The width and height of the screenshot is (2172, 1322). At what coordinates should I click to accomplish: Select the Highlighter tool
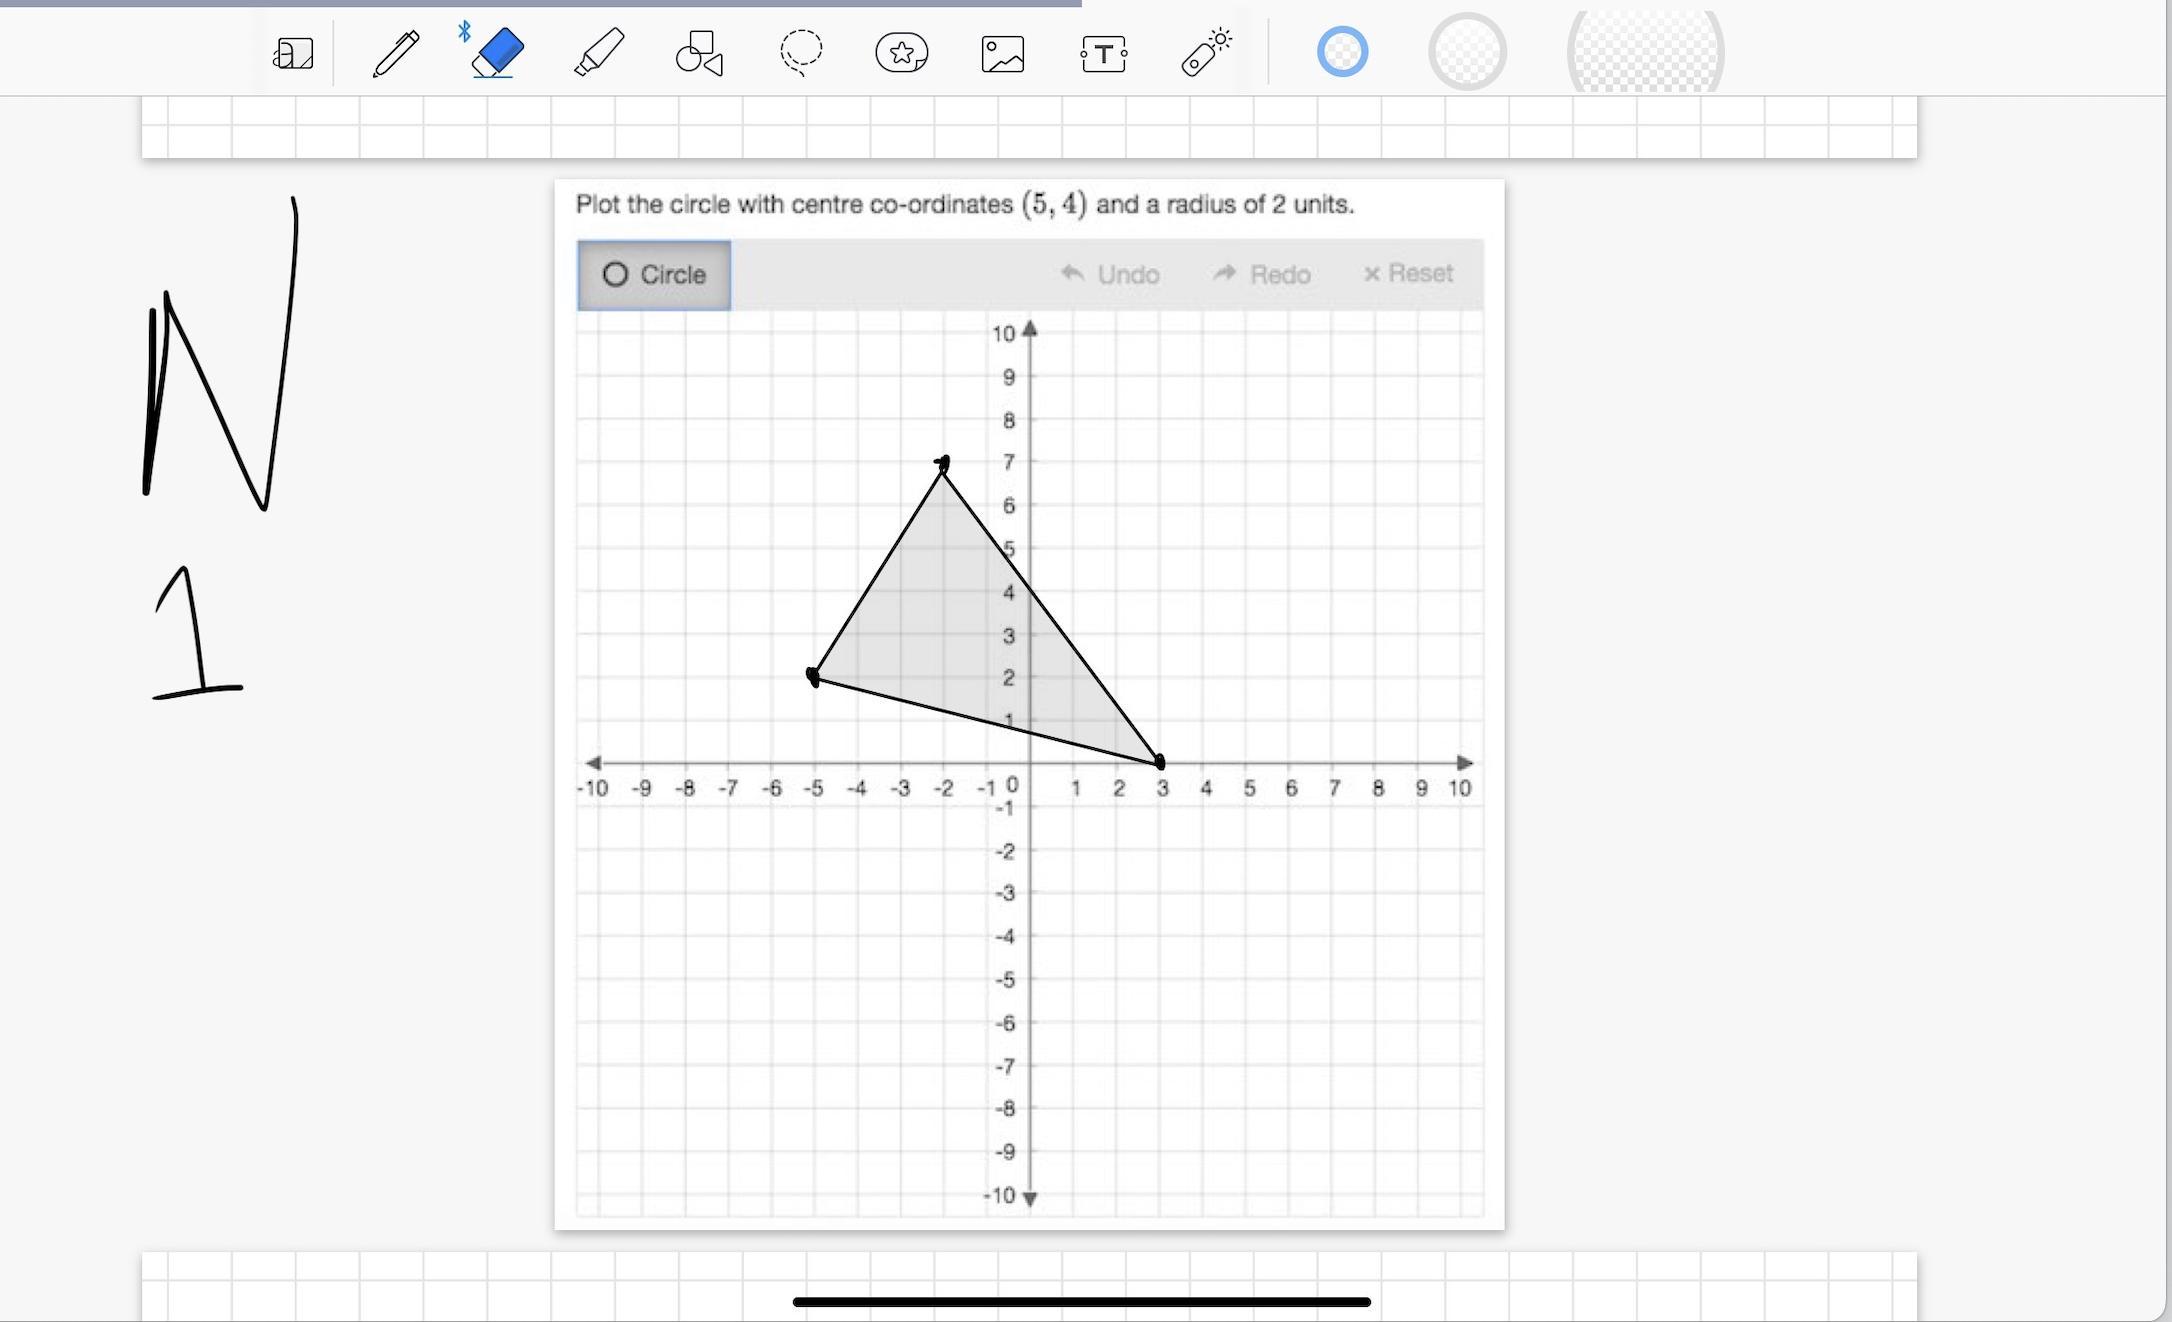(x=599, y=53)
